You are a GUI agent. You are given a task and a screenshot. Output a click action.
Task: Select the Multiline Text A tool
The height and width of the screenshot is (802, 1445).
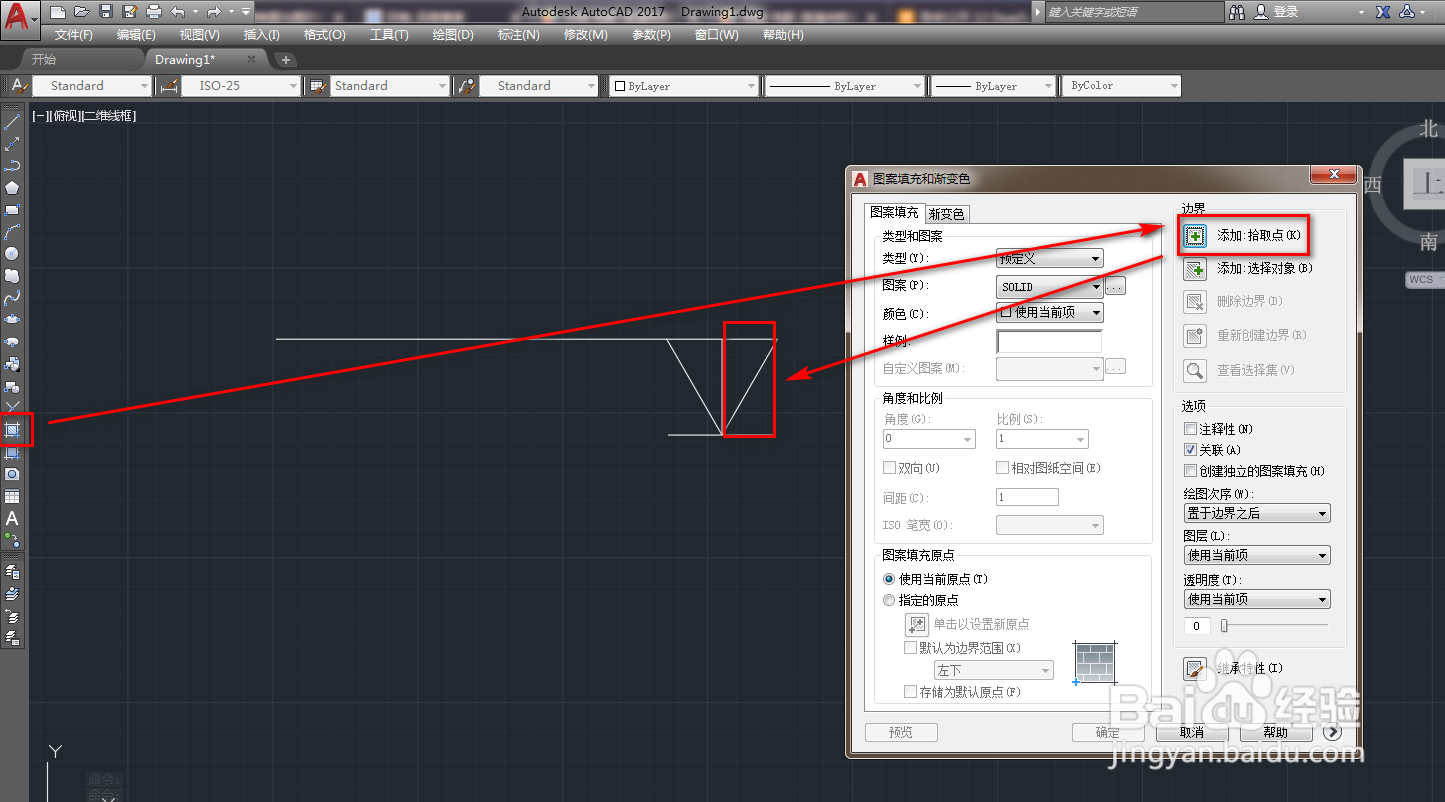click(13, 518)
